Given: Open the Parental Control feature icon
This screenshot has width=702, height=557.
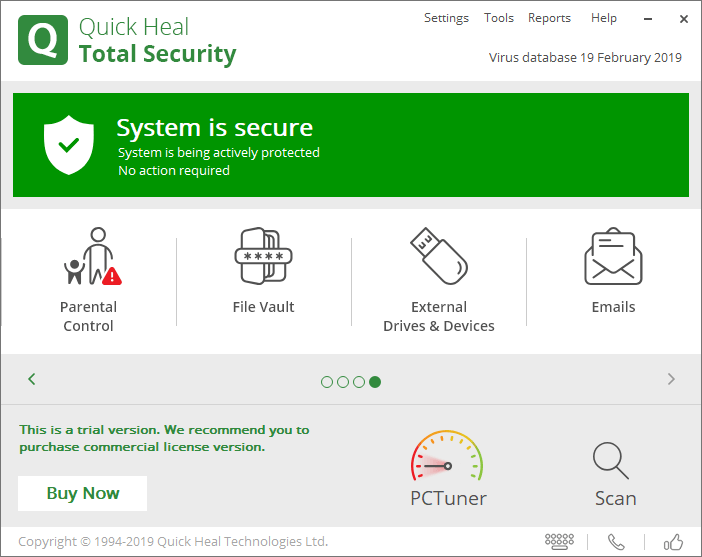Looking at the screenshot, I should 93,256.
